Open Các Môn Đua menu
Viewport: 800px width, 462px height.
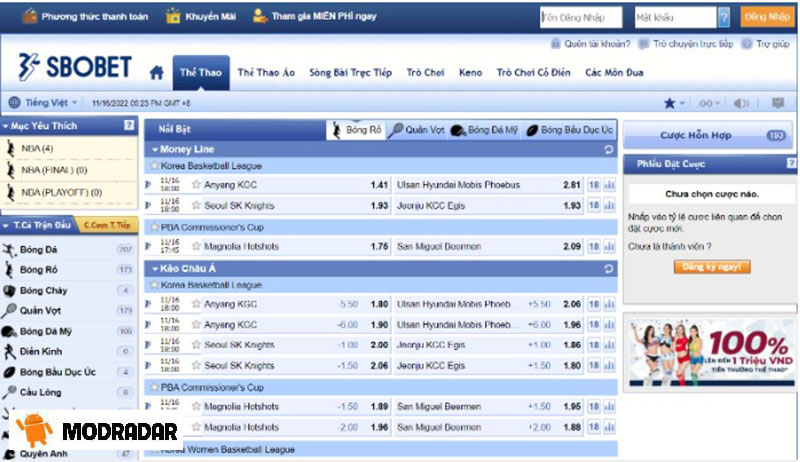614,72
